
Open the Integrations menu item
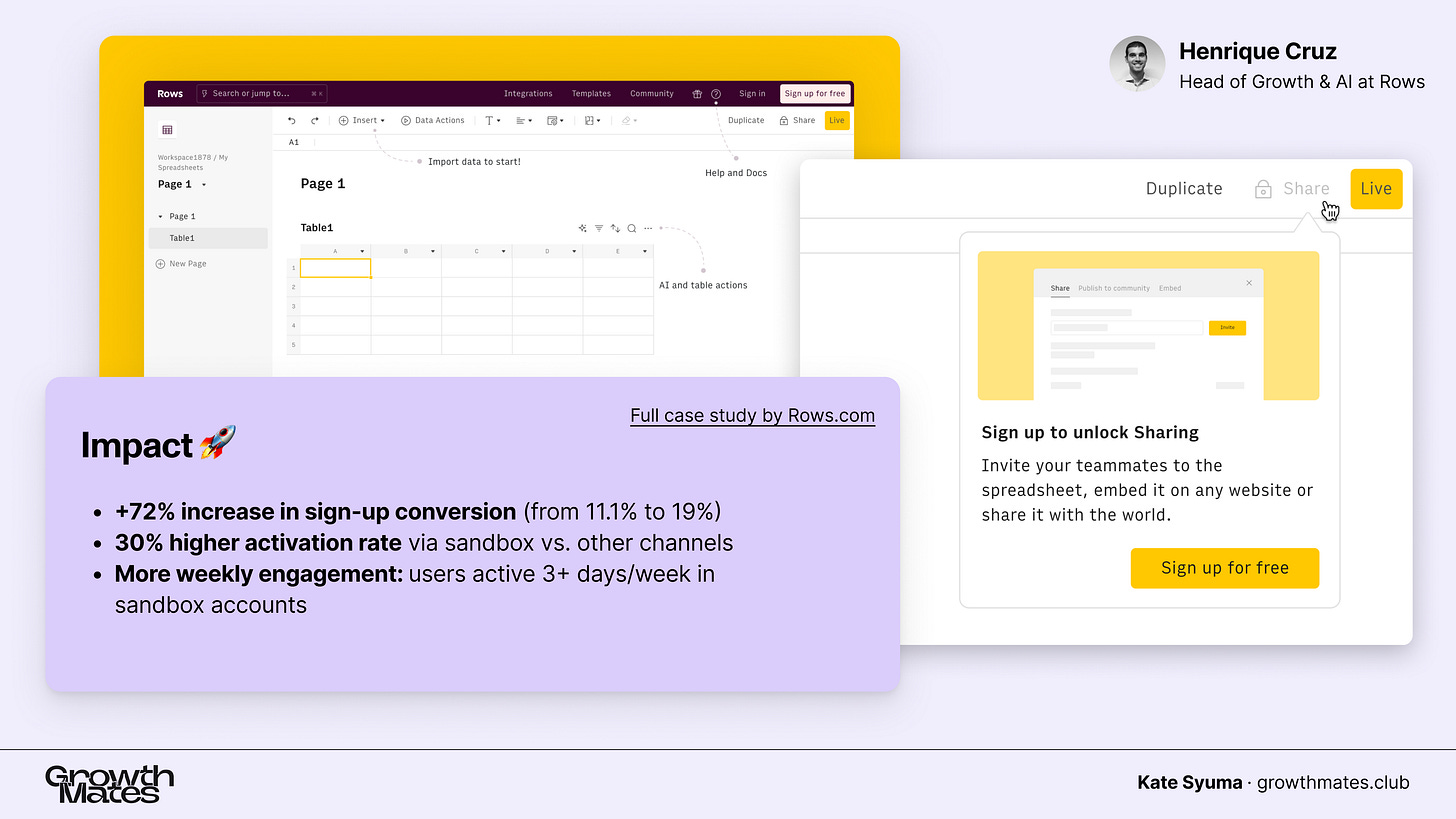[x=528, y=94]
